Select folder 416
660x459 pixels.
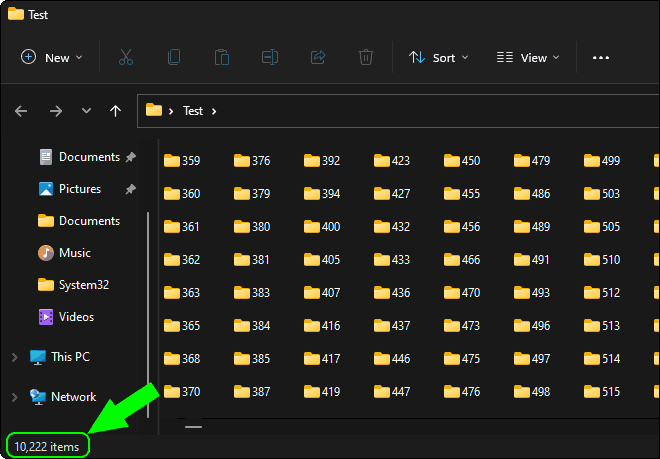(322, 326)
